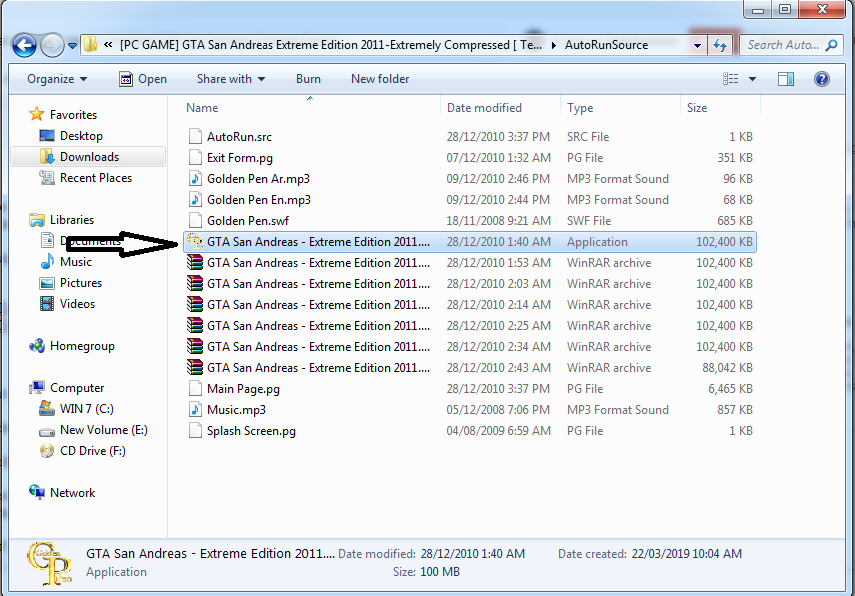
Task: Click the Burn button
Action: coord(308,79)
